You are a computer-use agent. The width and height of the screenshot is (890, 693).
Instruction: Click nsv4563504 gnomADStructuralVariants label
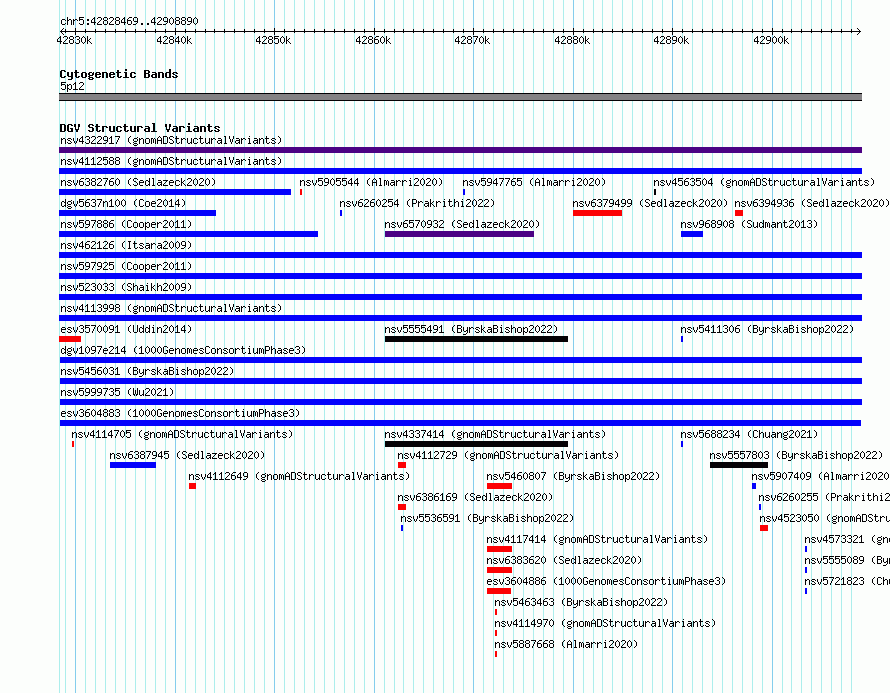coord(764,182)
